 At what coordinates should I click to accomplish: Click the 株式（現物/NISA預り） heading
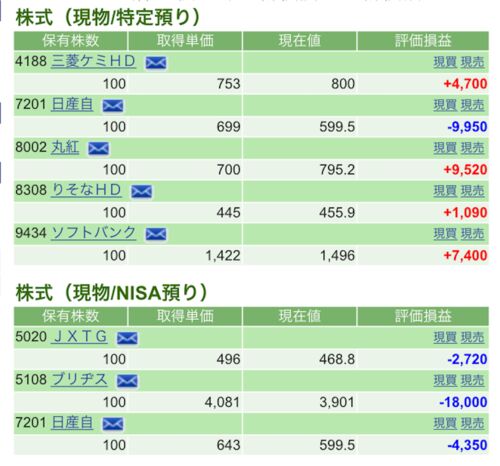point(111,293)
